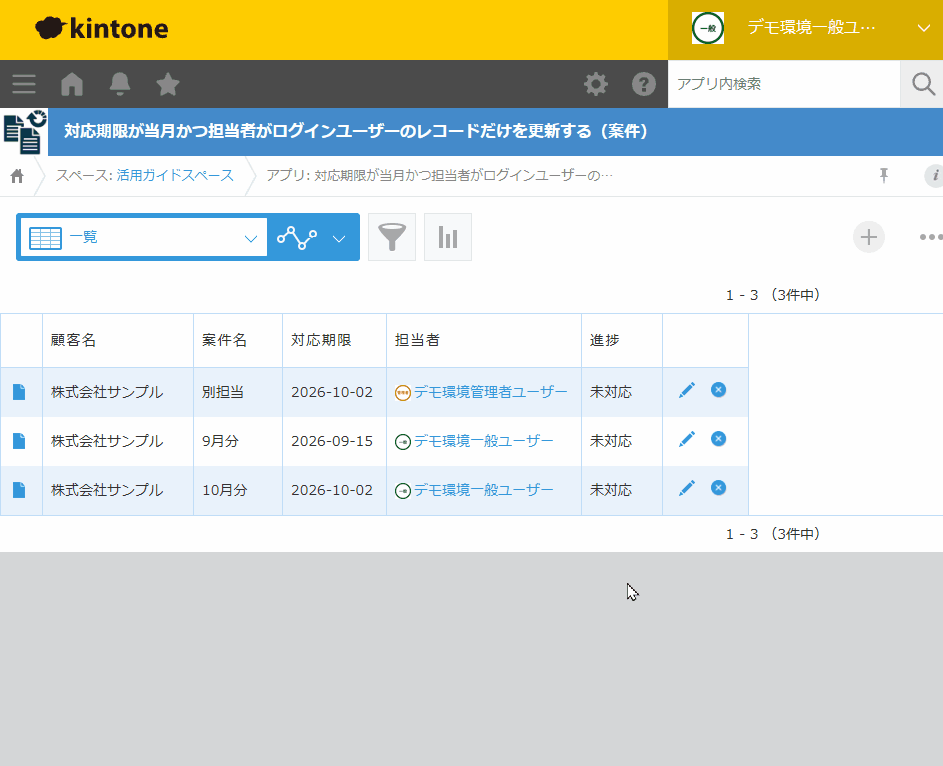Open the options ellipsis menu

point(931,237)
